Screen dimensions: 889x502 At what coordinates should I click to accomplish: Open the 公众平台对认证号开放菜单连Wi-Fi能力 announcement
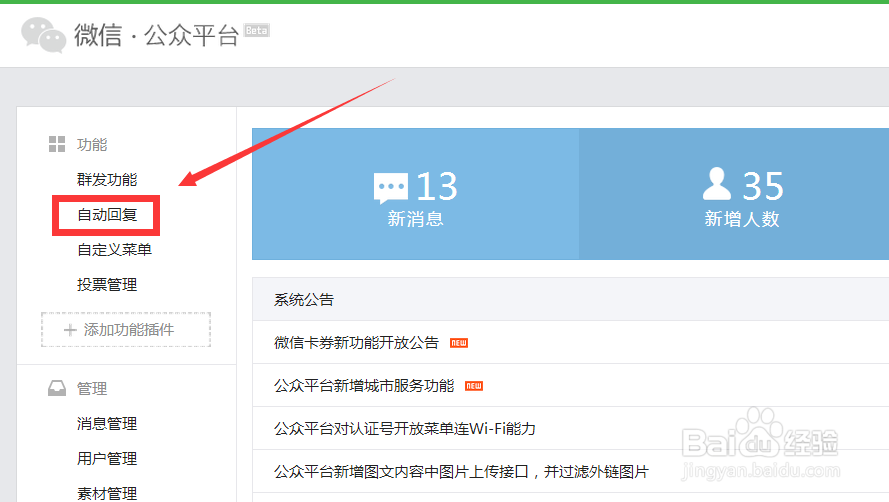(x=405, y=428)
